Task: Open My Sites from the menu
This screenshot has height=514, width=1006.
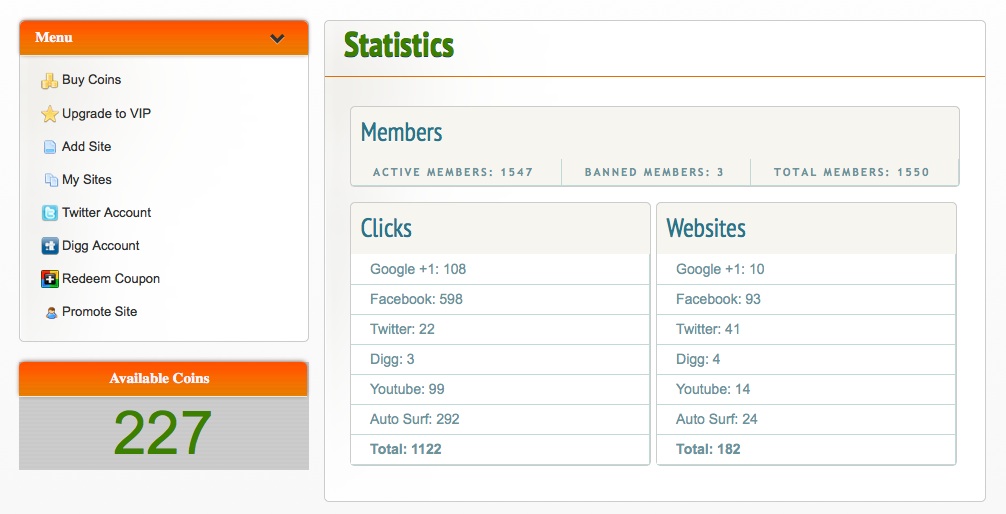Action: pyautogui.click(x=87, y=180)
